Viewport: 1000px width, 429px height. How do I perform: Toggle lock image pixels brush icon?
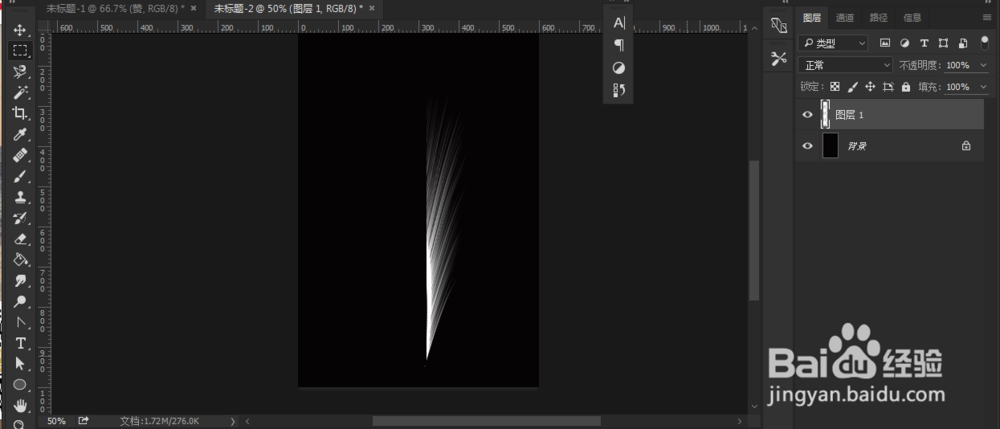coord(853,87)
